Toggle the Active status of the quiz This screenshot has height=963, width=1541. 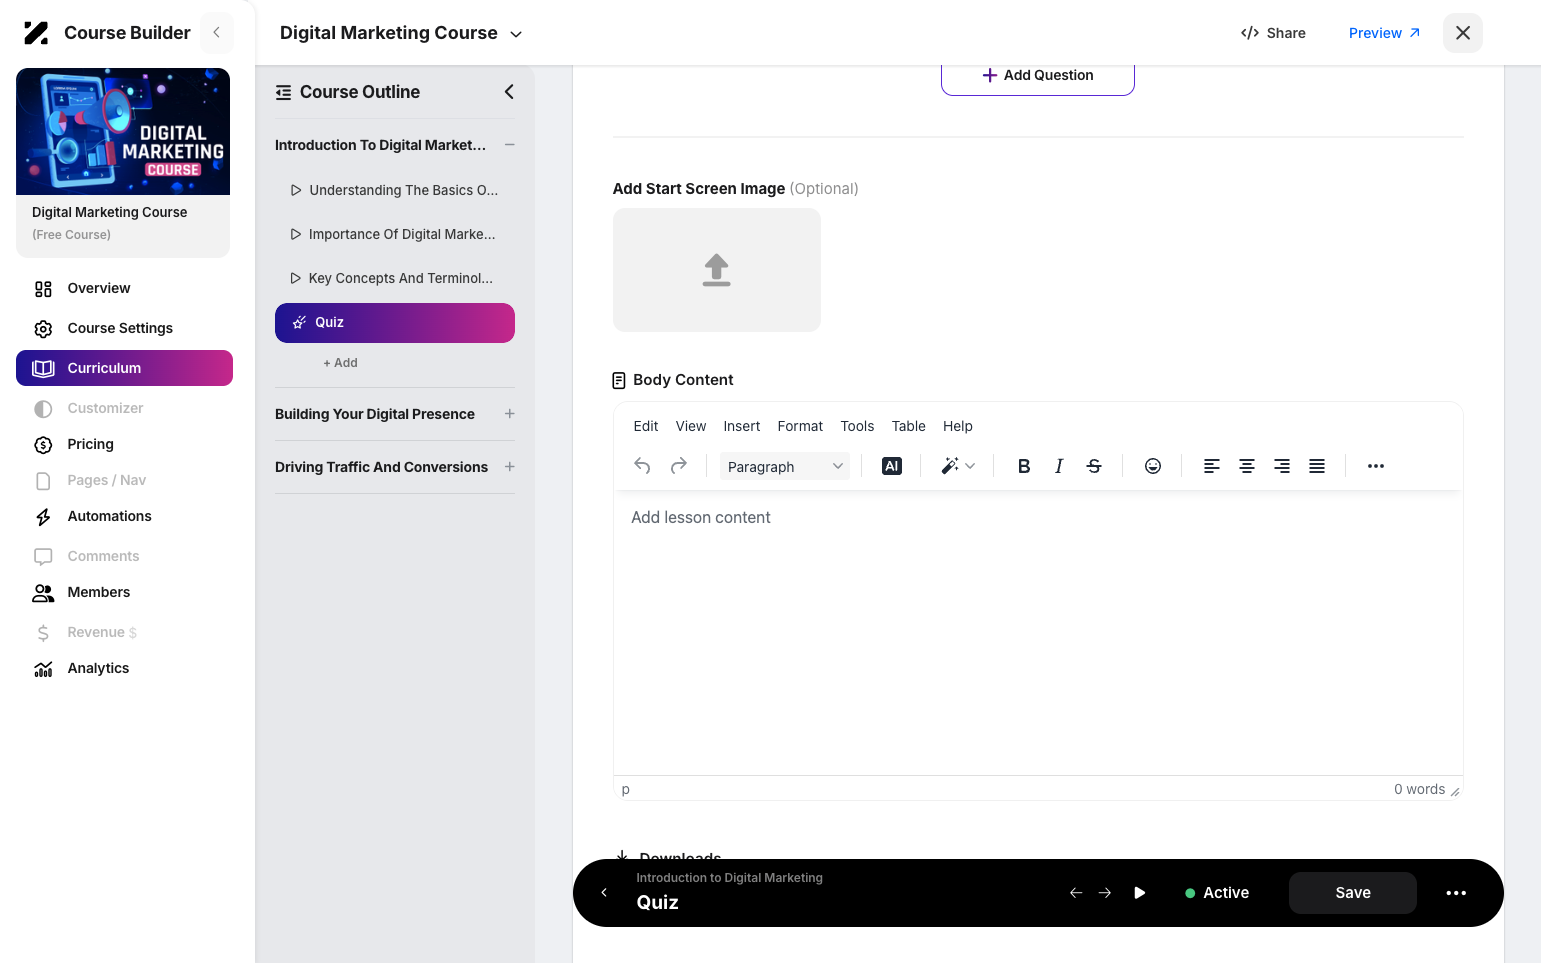[x=1217, y=893]
